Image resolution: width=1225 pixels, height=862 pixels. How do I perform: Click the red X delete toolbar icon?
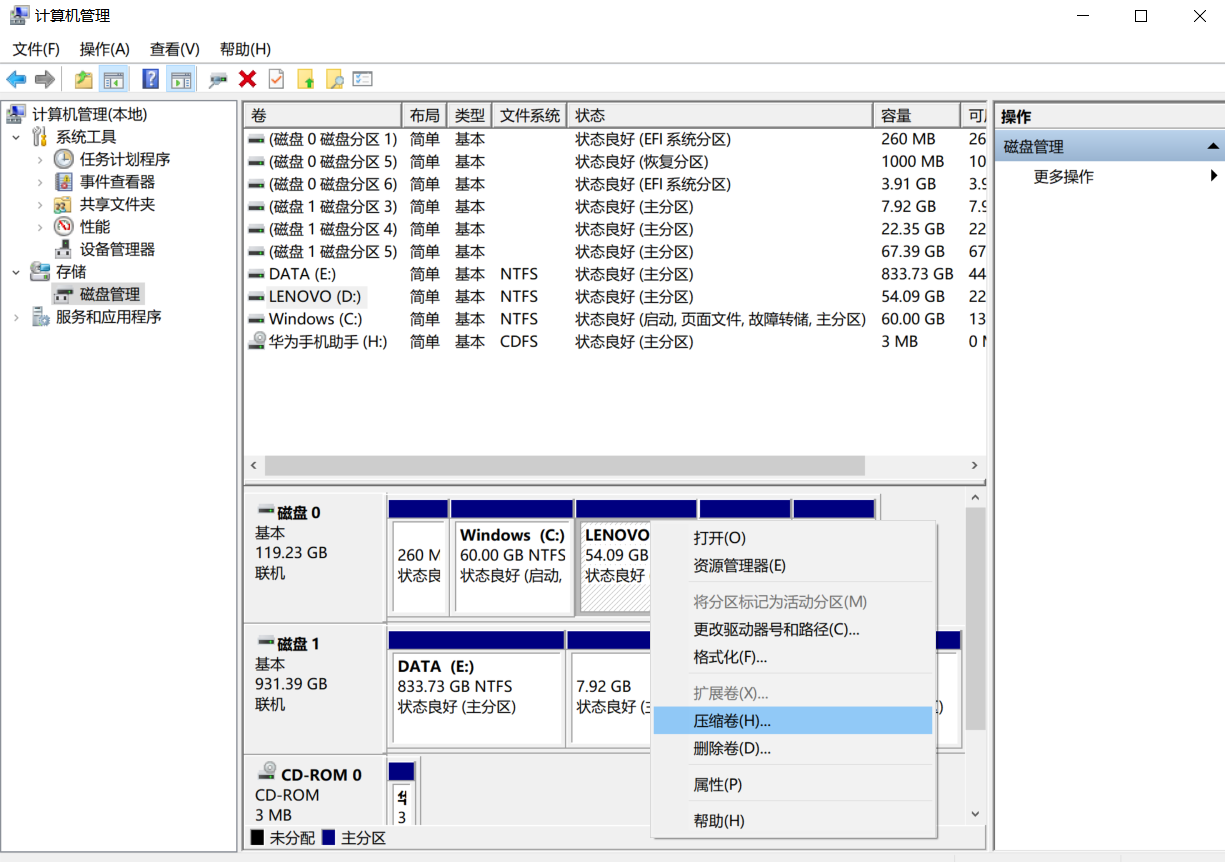(247, 79)
